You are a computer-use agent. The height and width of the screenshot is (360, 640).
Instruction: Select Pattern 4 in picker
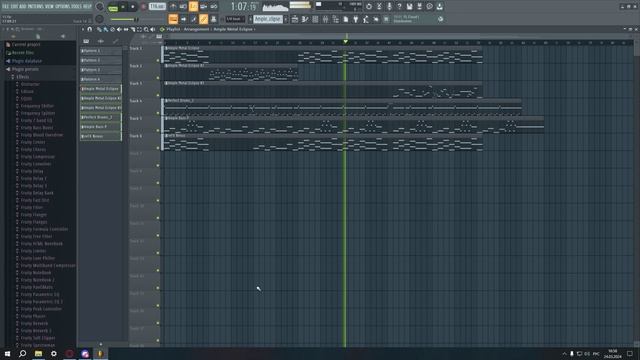tap(101, 79)
